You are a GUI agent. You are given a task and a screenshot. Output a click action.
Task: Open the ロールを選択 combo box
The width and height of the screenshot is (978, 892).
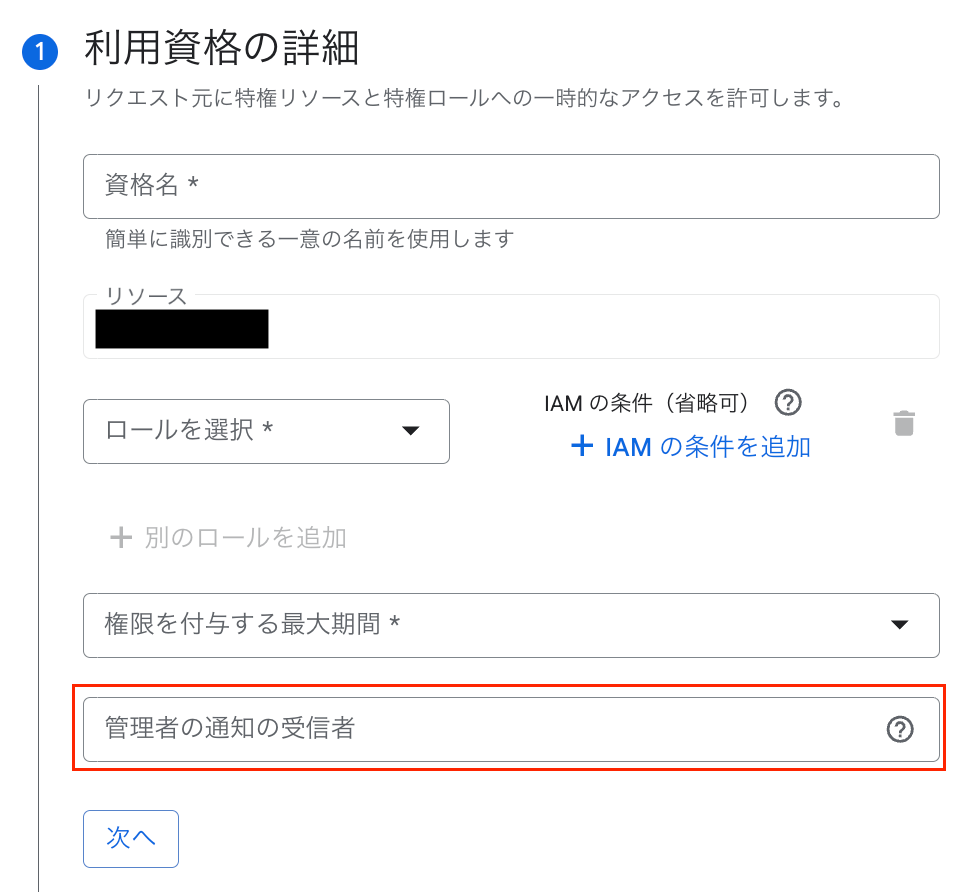(x=250, y=431)
